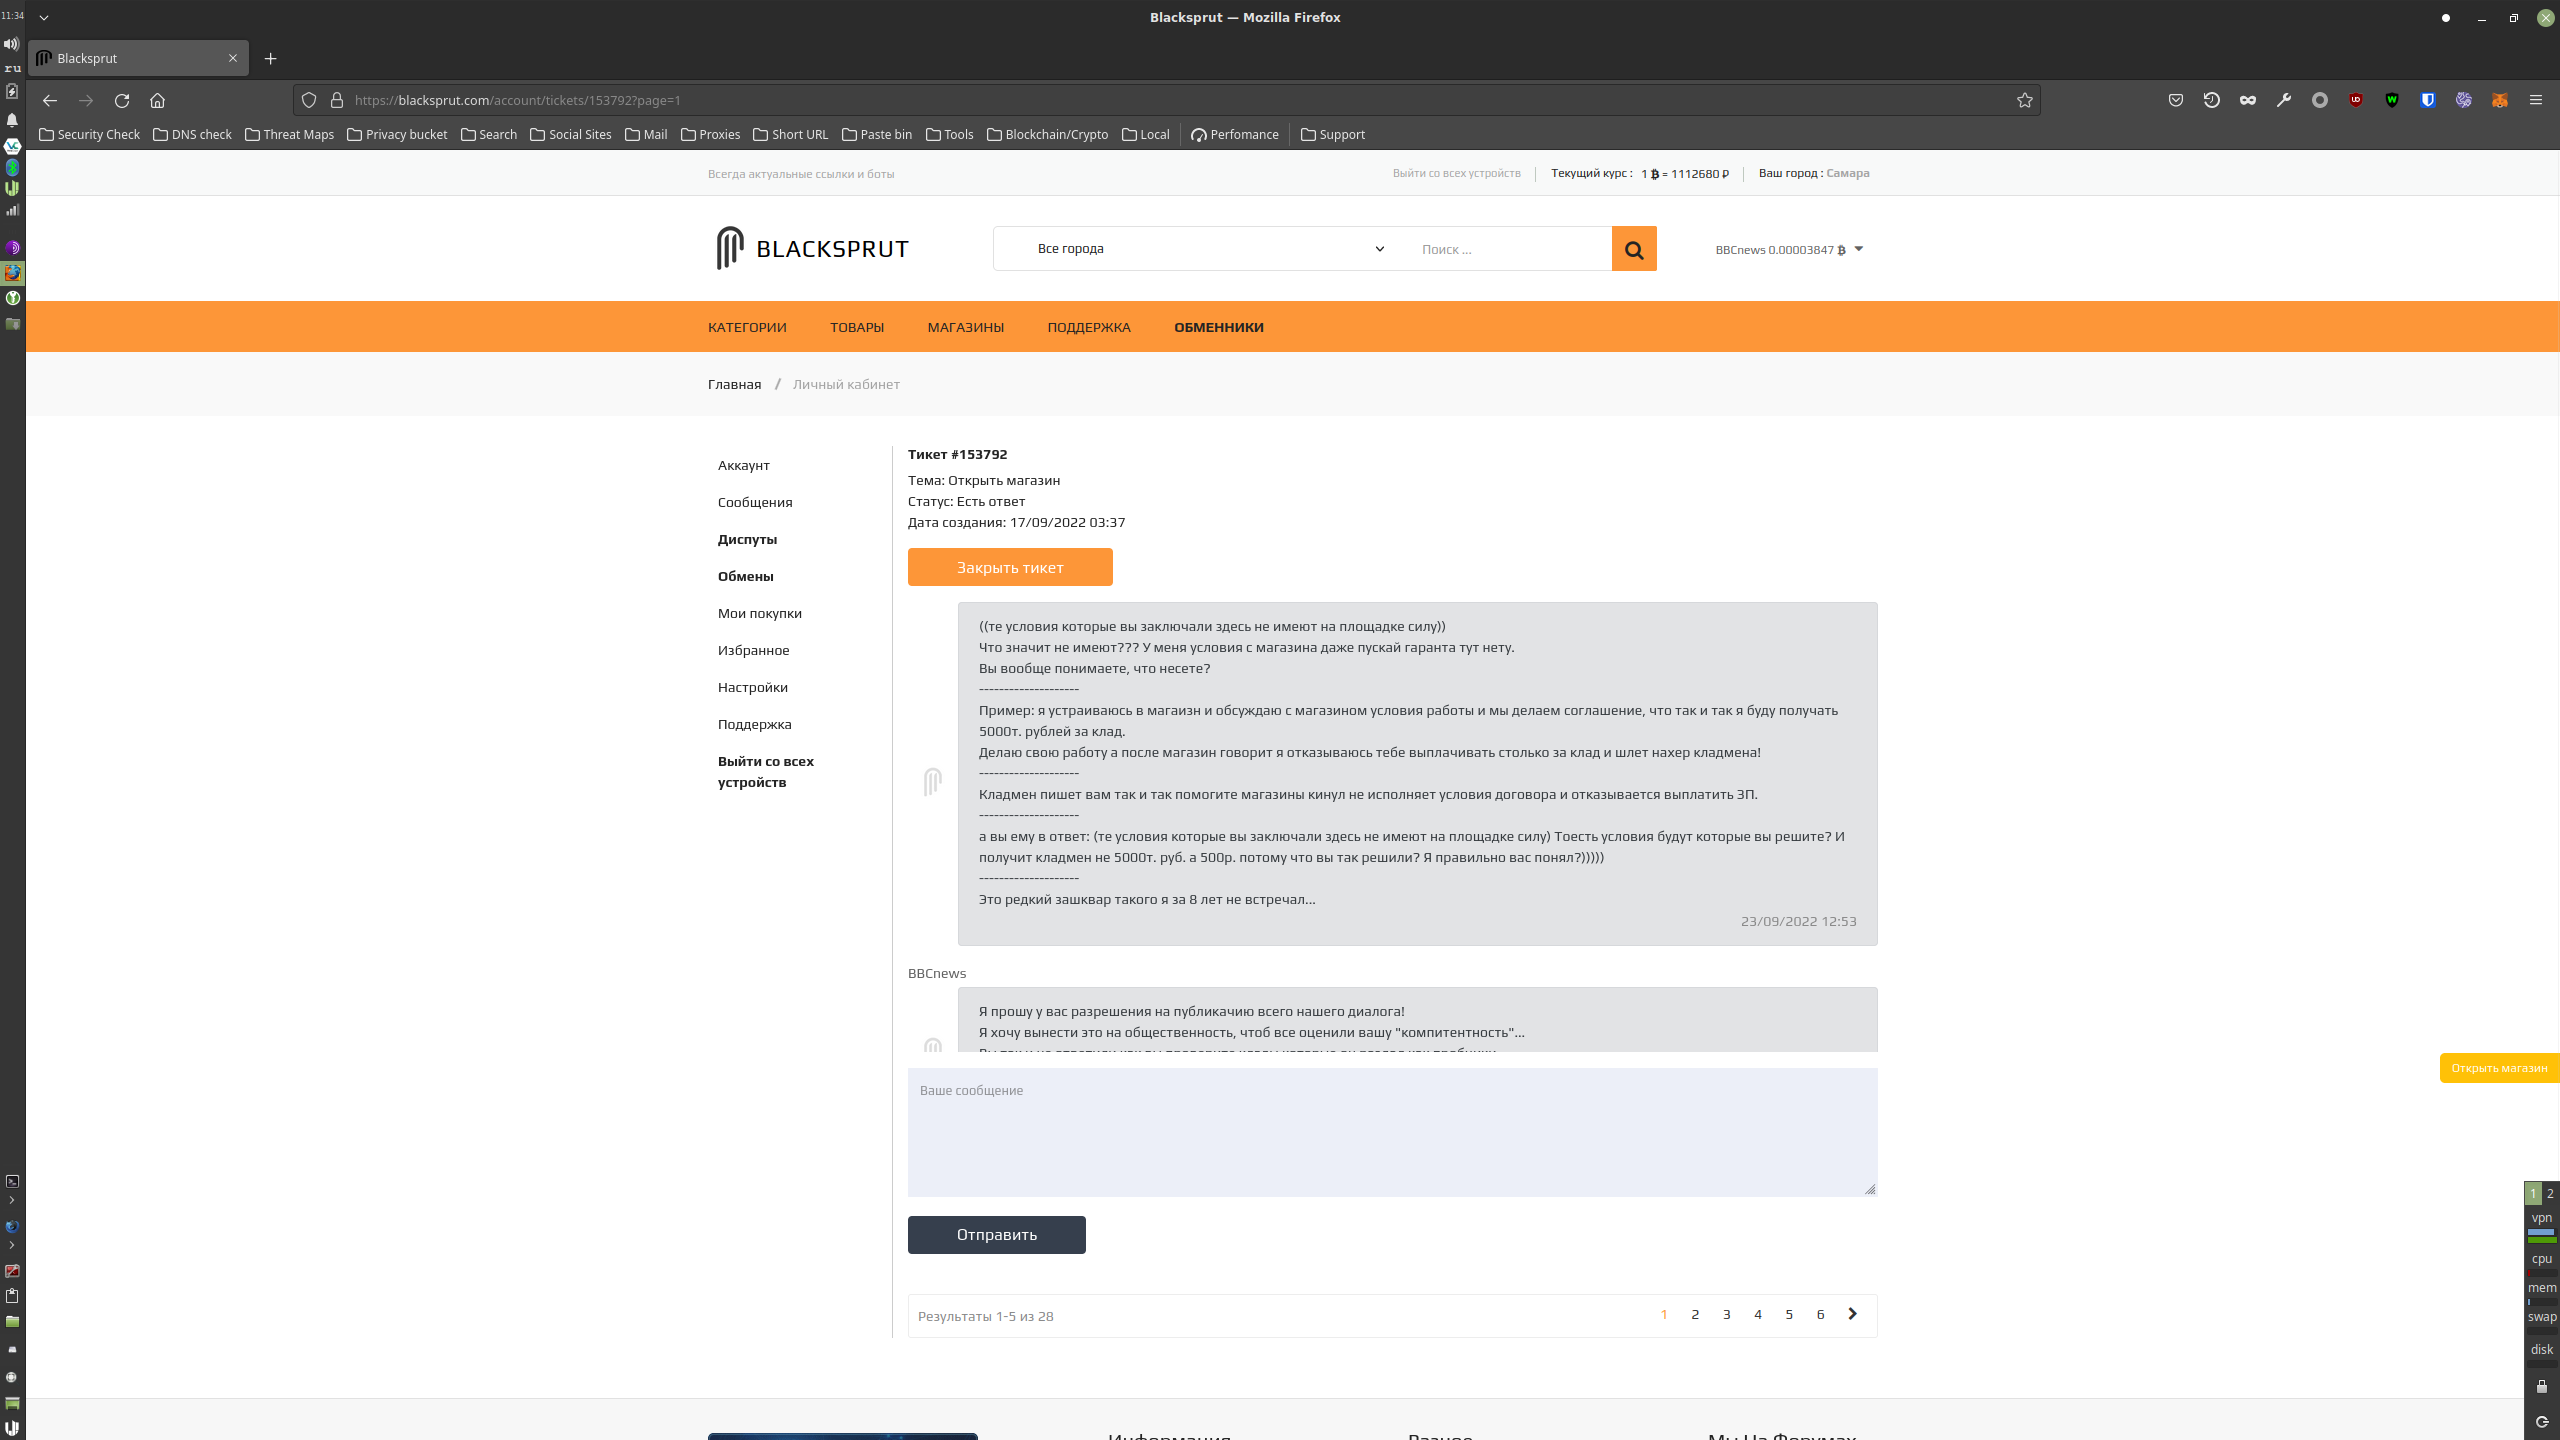Click the Blacksprut logo
This screenshot has width=2560, height=1440.
(x=812, y=248)
